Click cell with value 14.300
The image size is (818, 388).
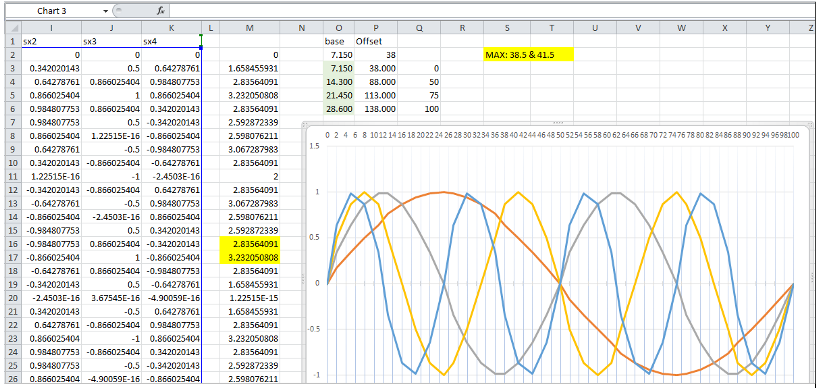click(x=339, y=81)
